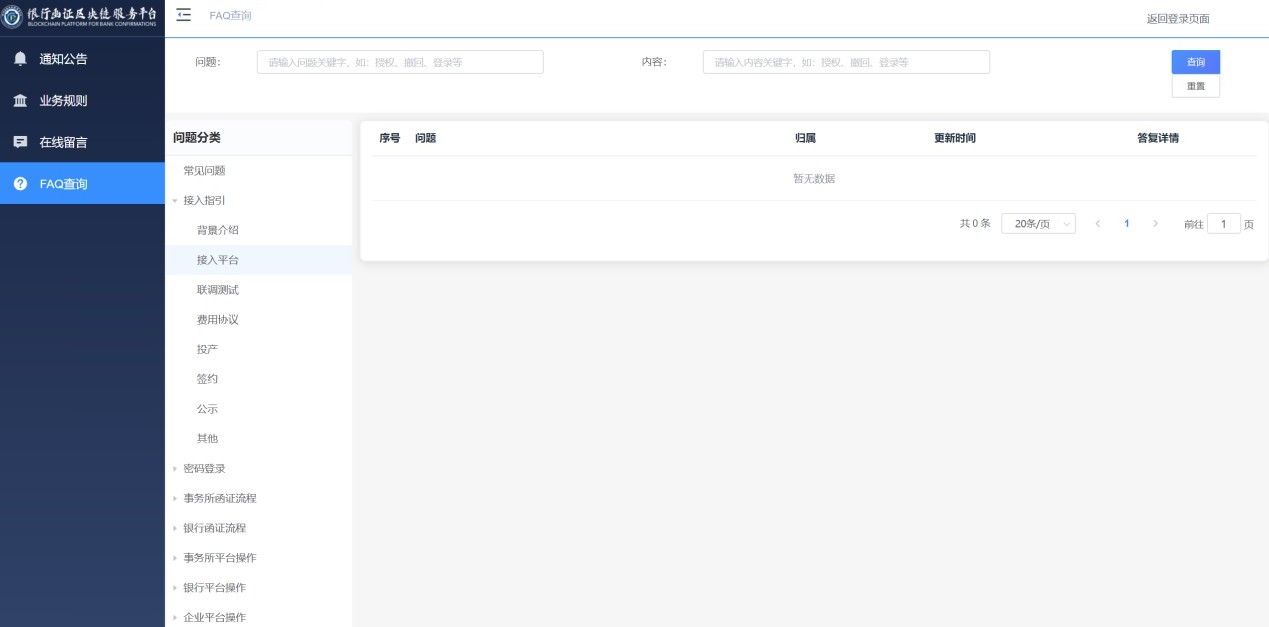The width and height of the screenshot is (1269, 627).
Task: Collapse the 接入指引 category
Action: tap(175, 201)
